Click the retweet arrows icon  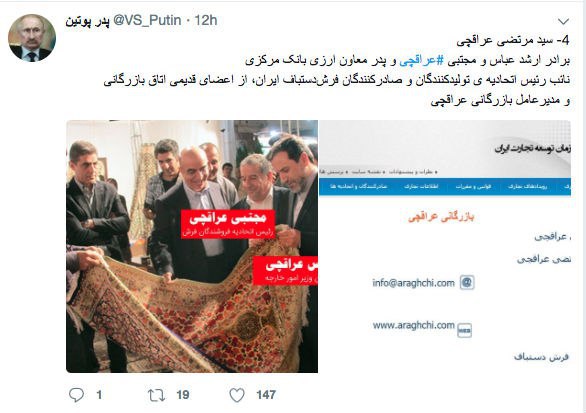[156, 395]
